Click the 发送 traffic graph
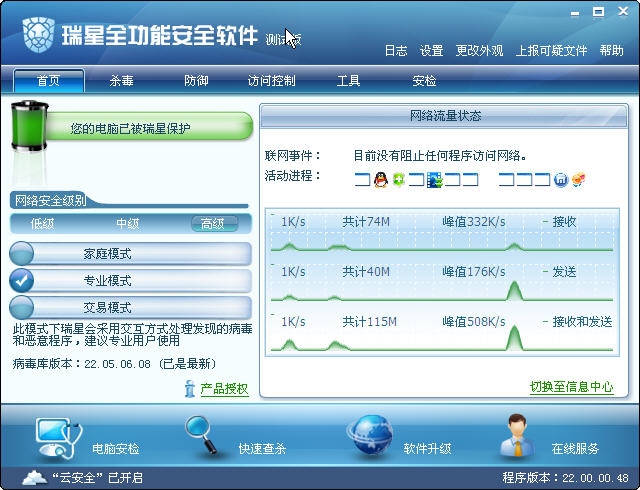Image resolution: width=640 pixels, height=490 pixels. [x=442, y=283]
